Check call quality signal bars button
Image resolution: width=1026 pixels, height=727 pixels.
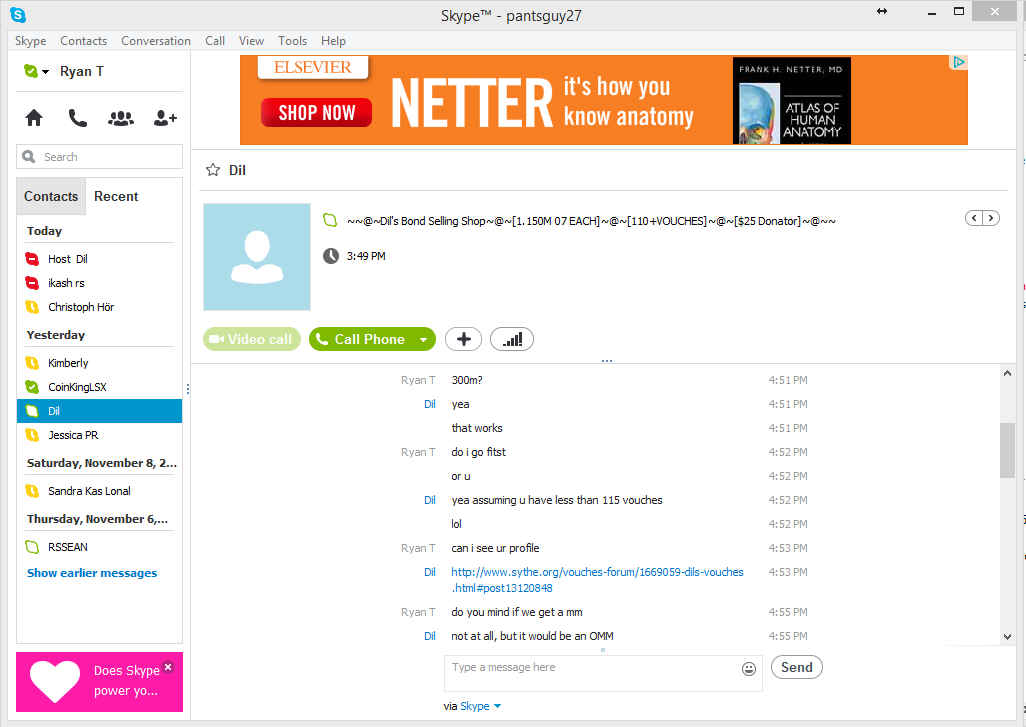pyautogui.click(x=512, y=339)
